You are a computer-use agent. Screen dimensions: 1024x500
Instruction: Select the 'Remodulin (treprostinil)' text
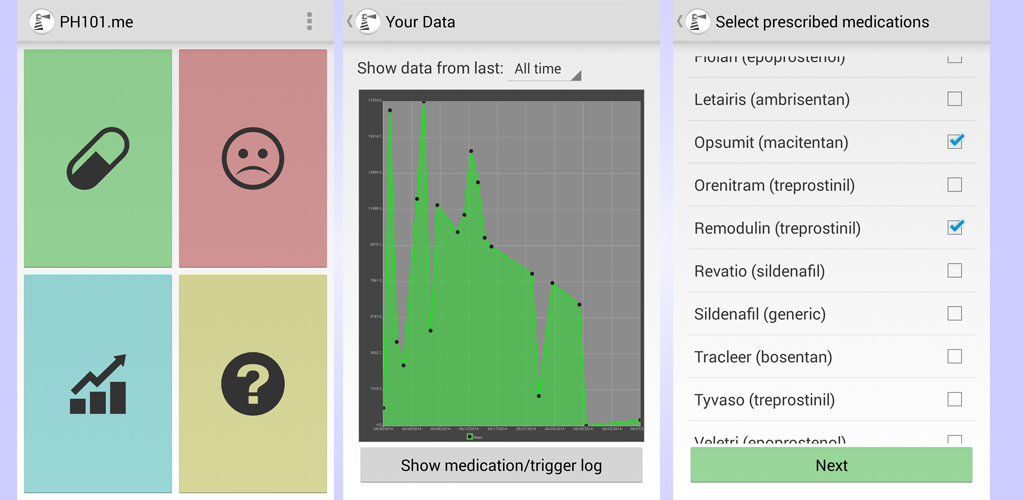[x=777, y=229]
